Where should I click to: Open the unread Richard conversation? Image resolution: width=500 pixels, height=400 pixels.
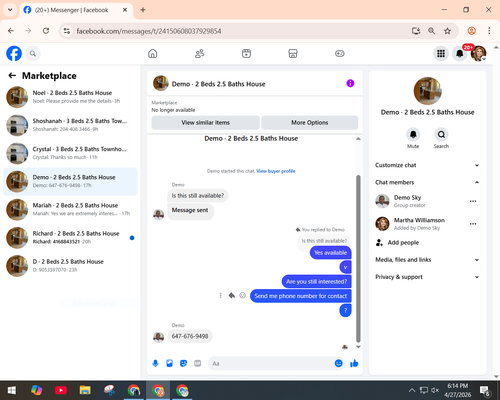(x=70, y=237)
